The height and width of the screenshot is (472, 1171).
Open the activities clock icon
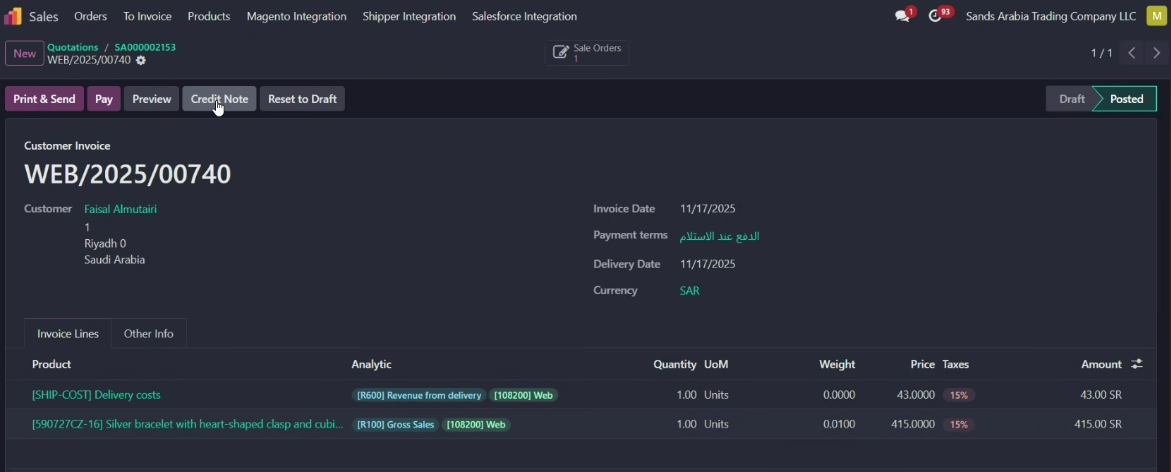coord(935,16)
